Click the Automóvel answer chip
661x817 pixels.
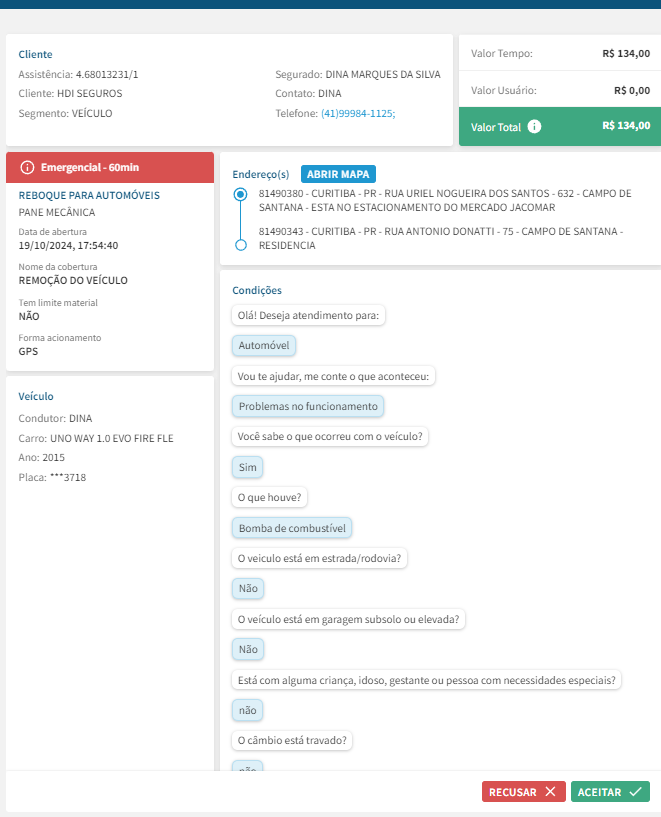264,346
